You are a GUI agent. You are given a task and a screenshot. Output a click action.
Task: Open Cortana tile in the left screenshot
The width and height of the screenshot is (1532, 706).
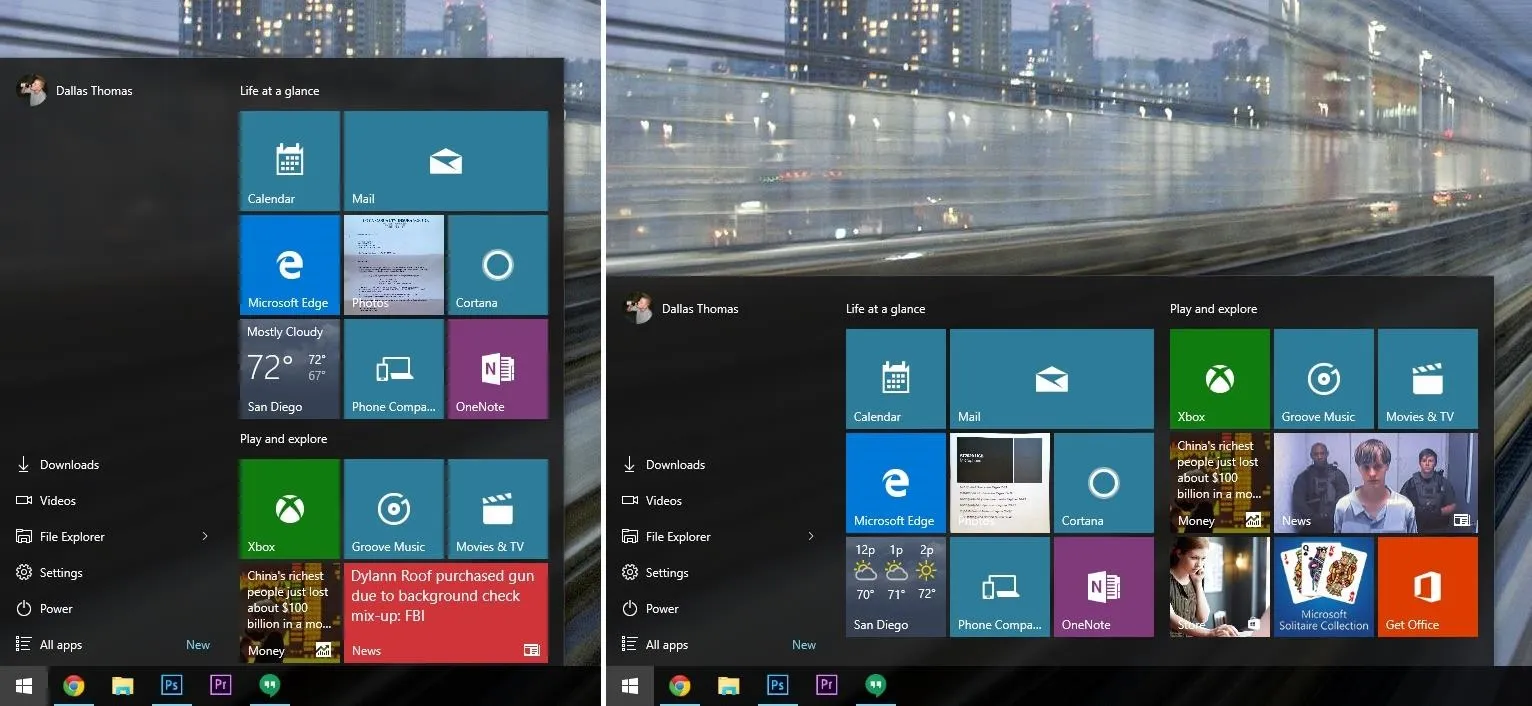(x=498, y=265)
